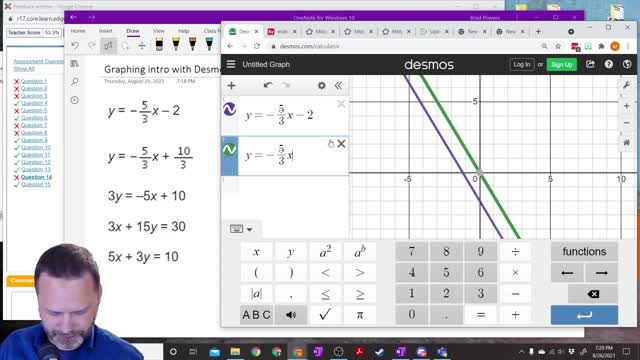This screenshot has height=360, width=640.
Task: Collapse the Desmos expression list
Action: pos(338,85)
